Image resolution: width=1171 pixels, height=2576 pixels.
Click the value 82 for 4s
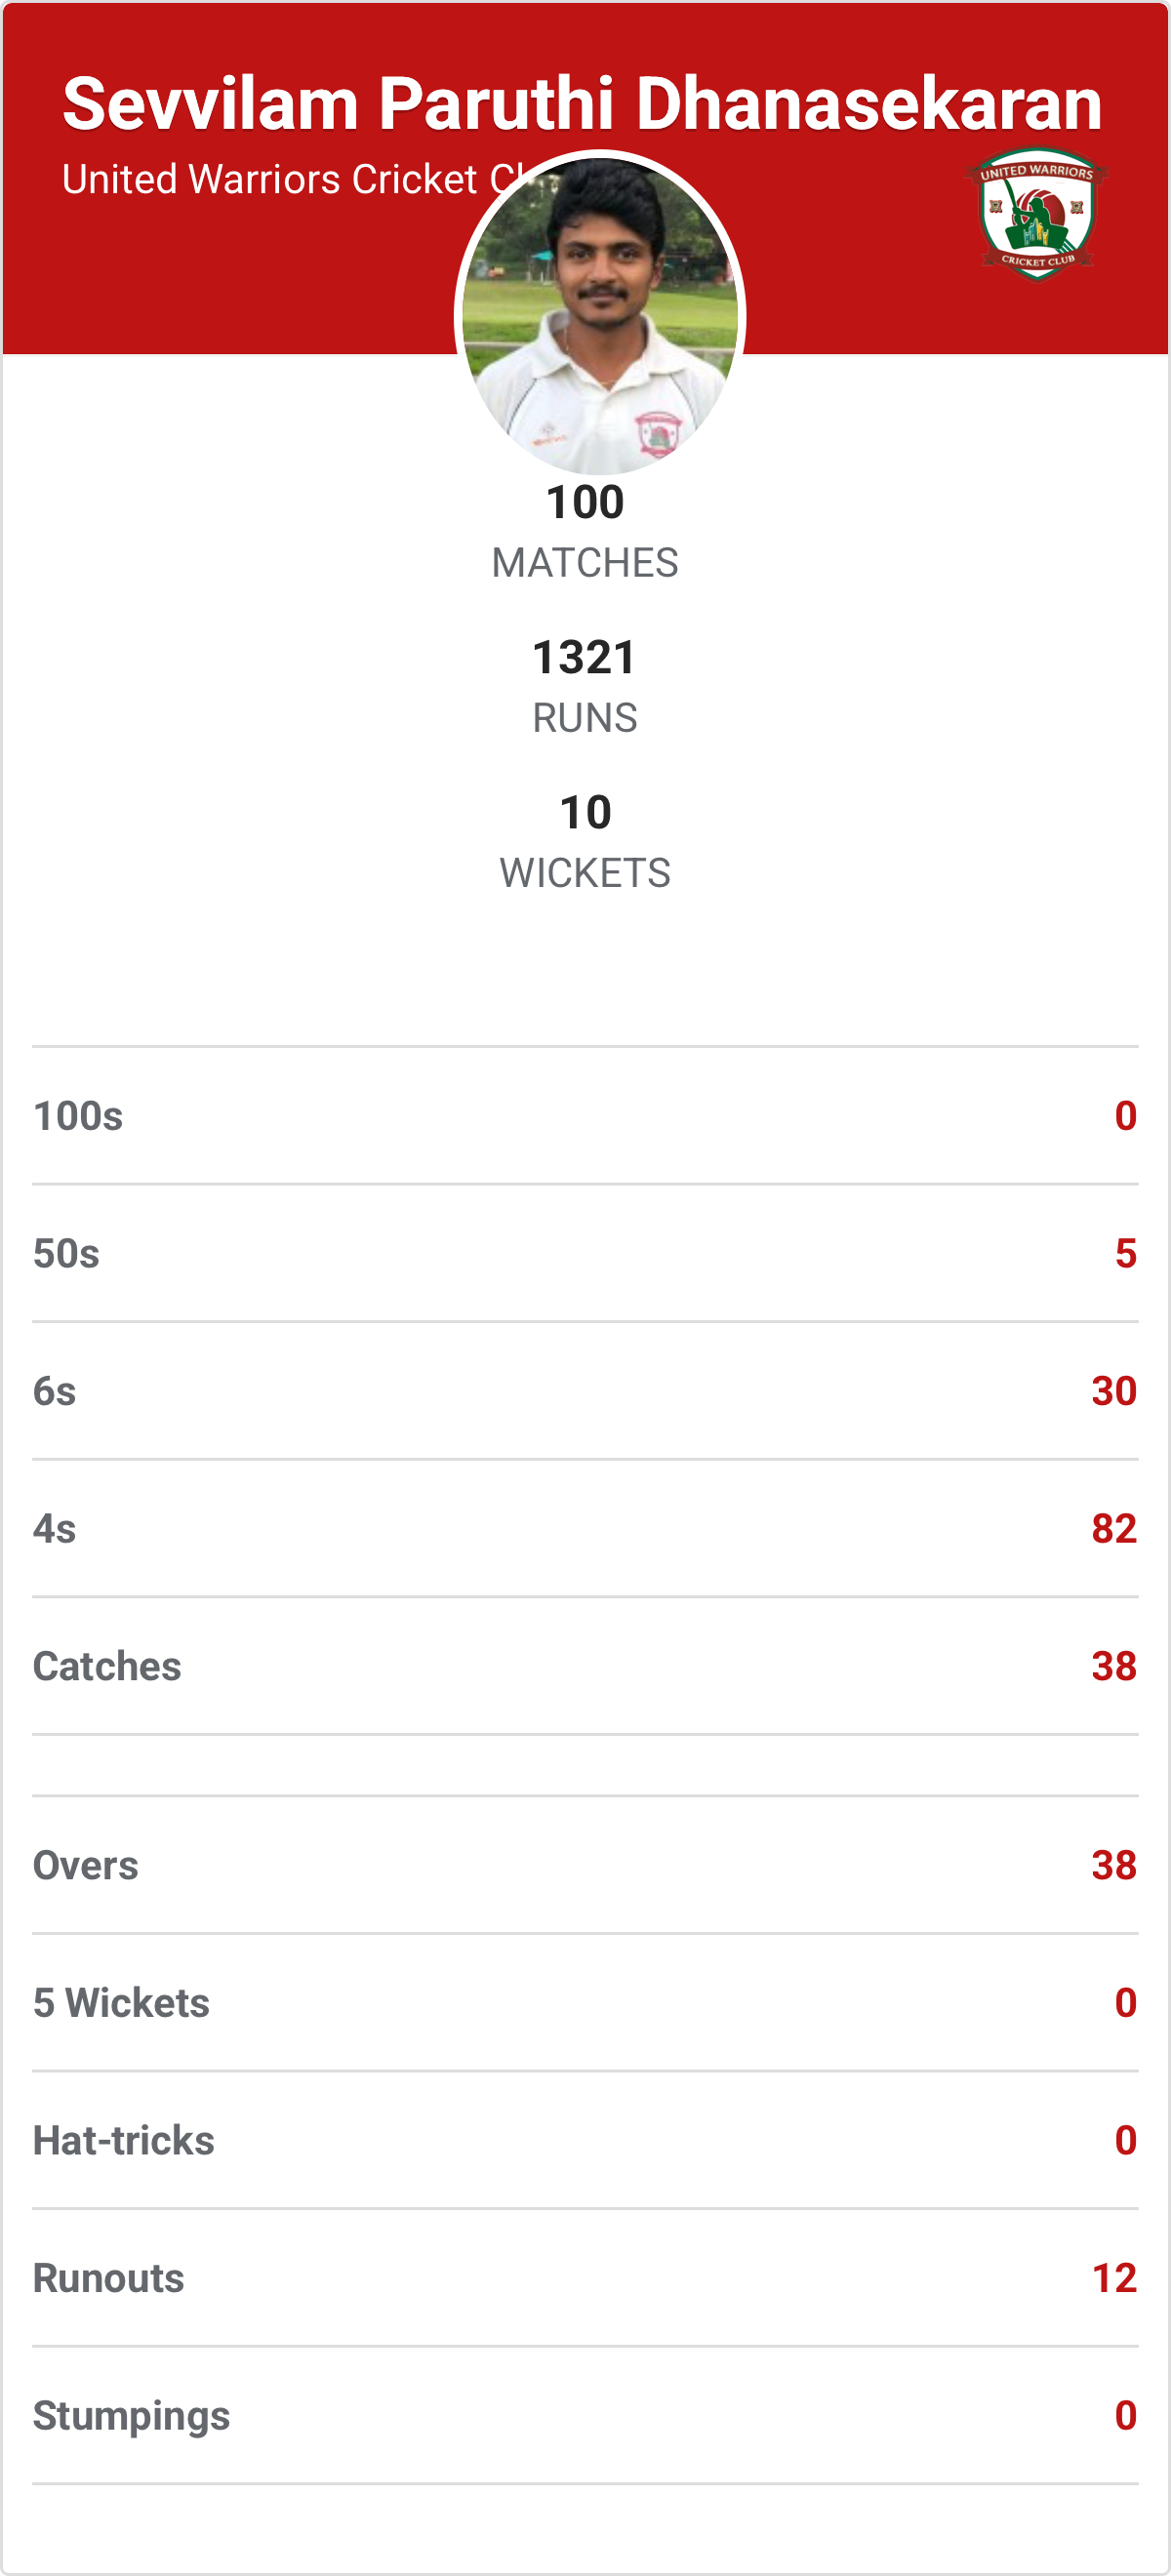pos(1114,1529)
